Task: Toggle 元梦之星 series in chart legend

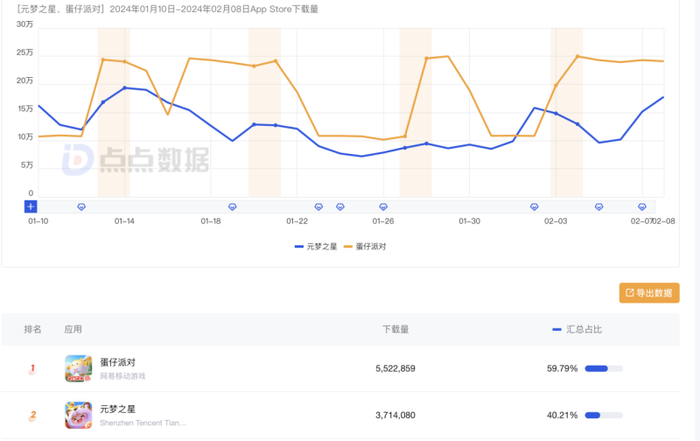Action: coord(316,246)
